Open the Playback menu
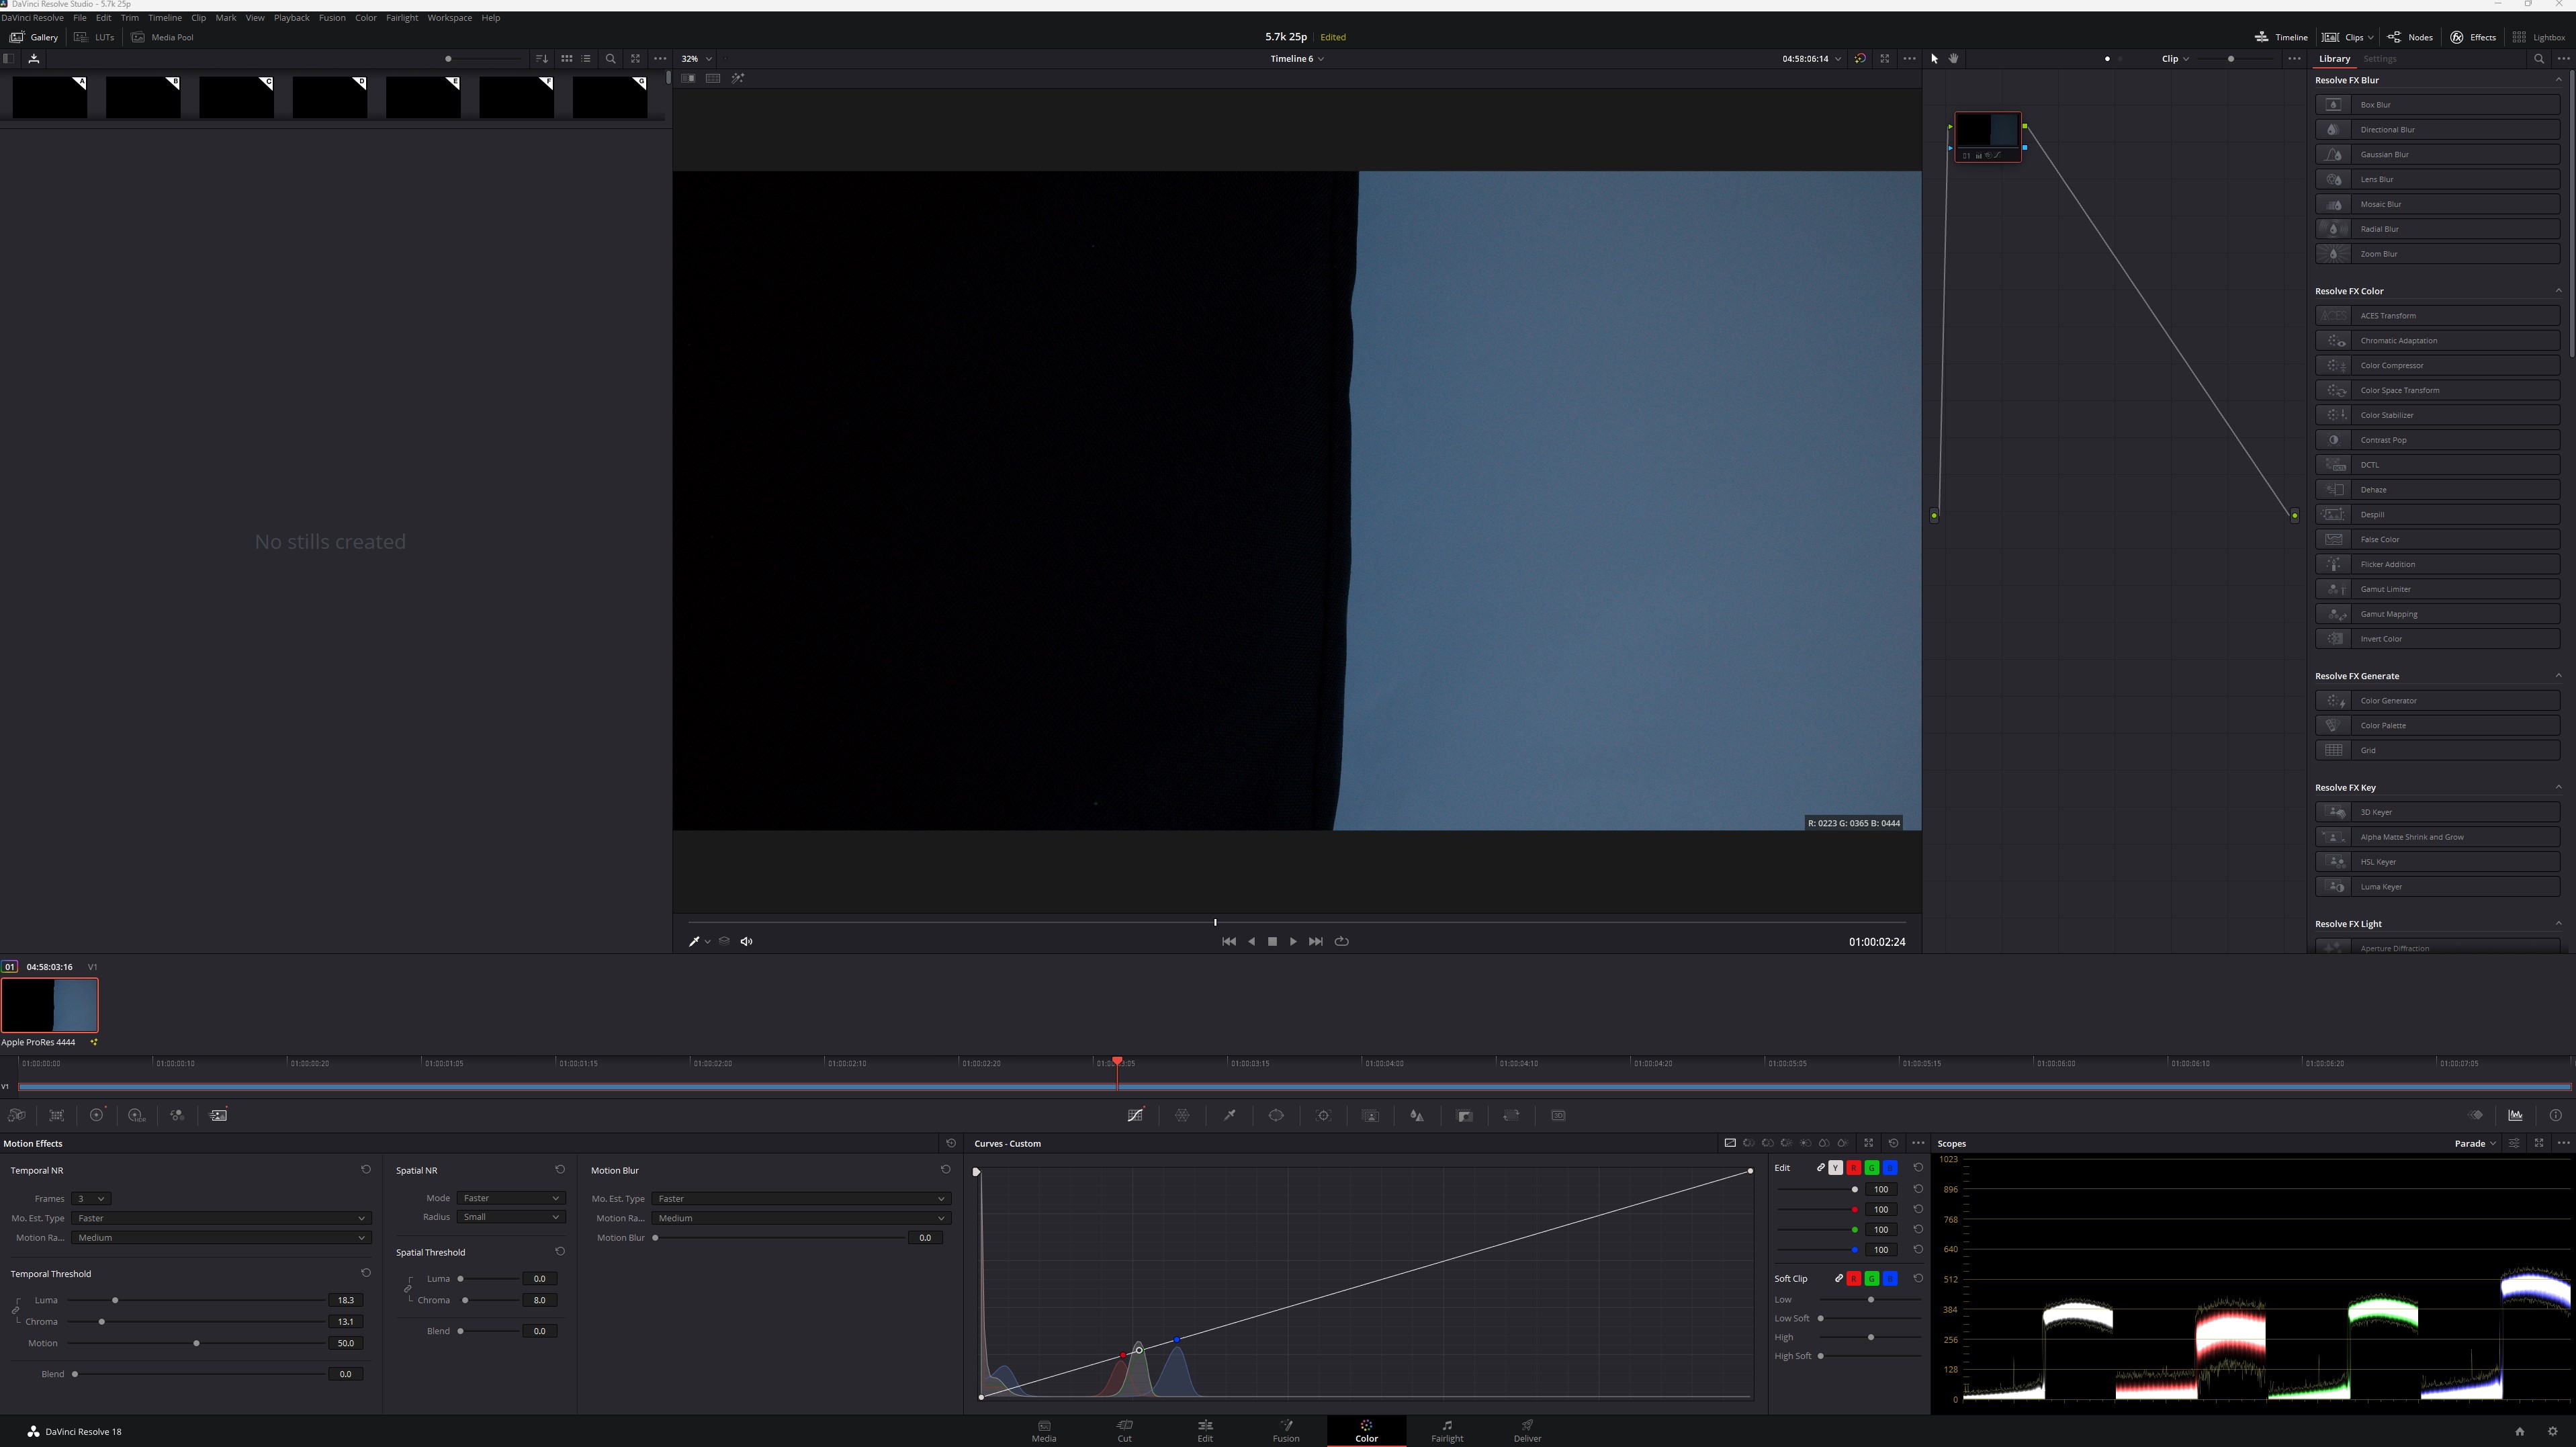The height and width of the screenshot is (1447, 2576). pyautogui.click(x=291, y=17)
